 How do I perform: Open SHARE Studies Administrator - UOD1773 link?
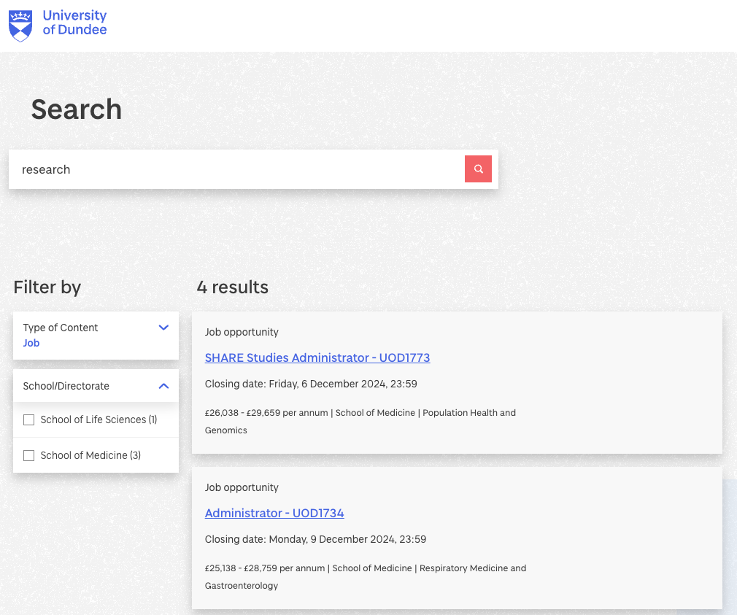click(x=317, y=358)
